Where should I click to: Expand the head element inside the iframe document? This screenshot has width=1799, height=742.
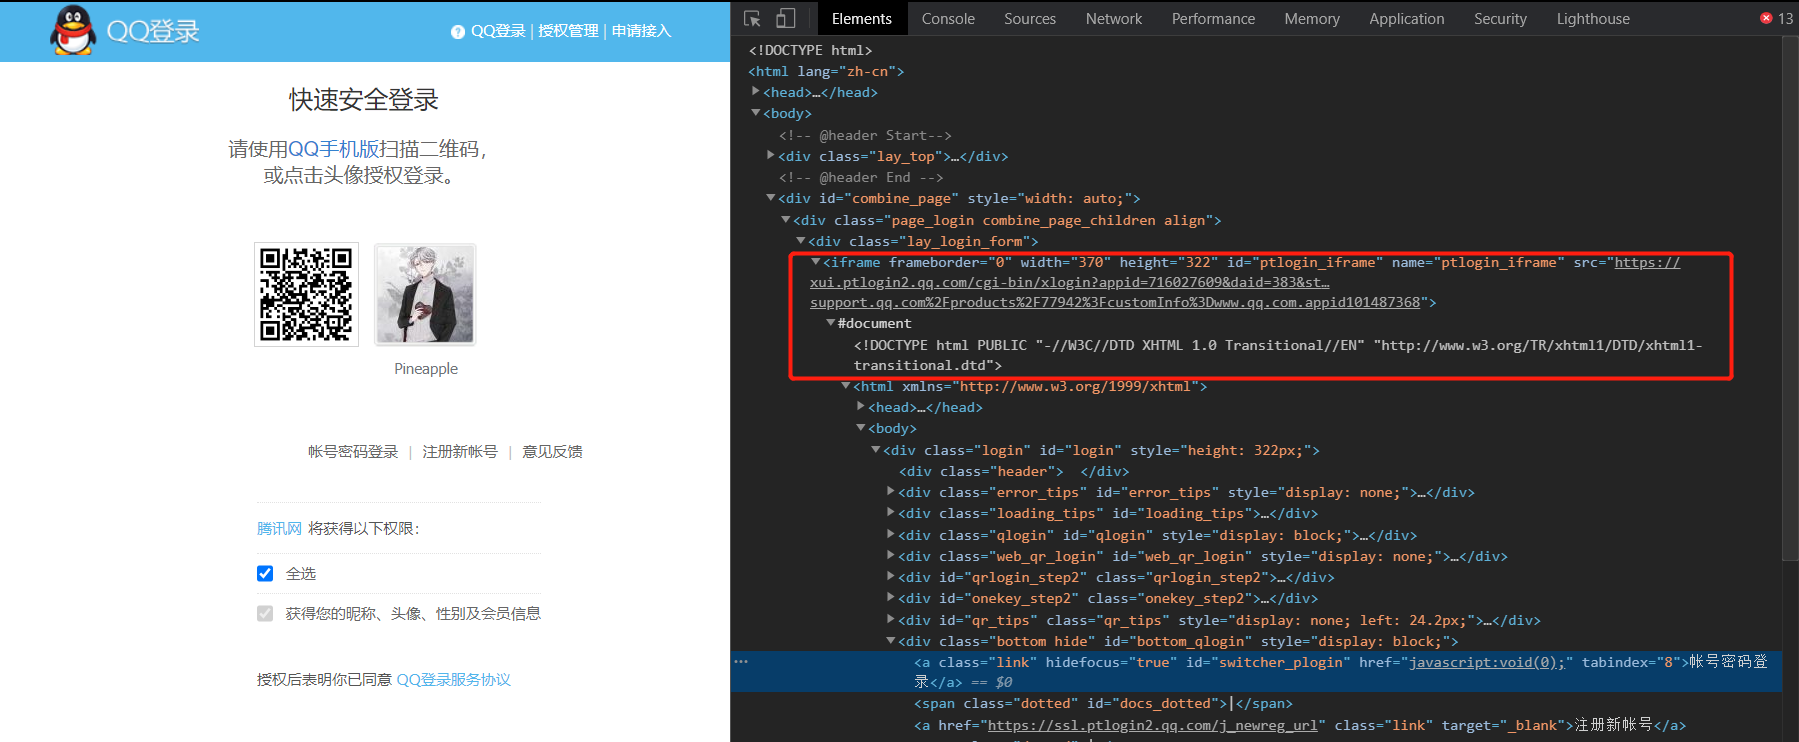[x=861, y=406]
